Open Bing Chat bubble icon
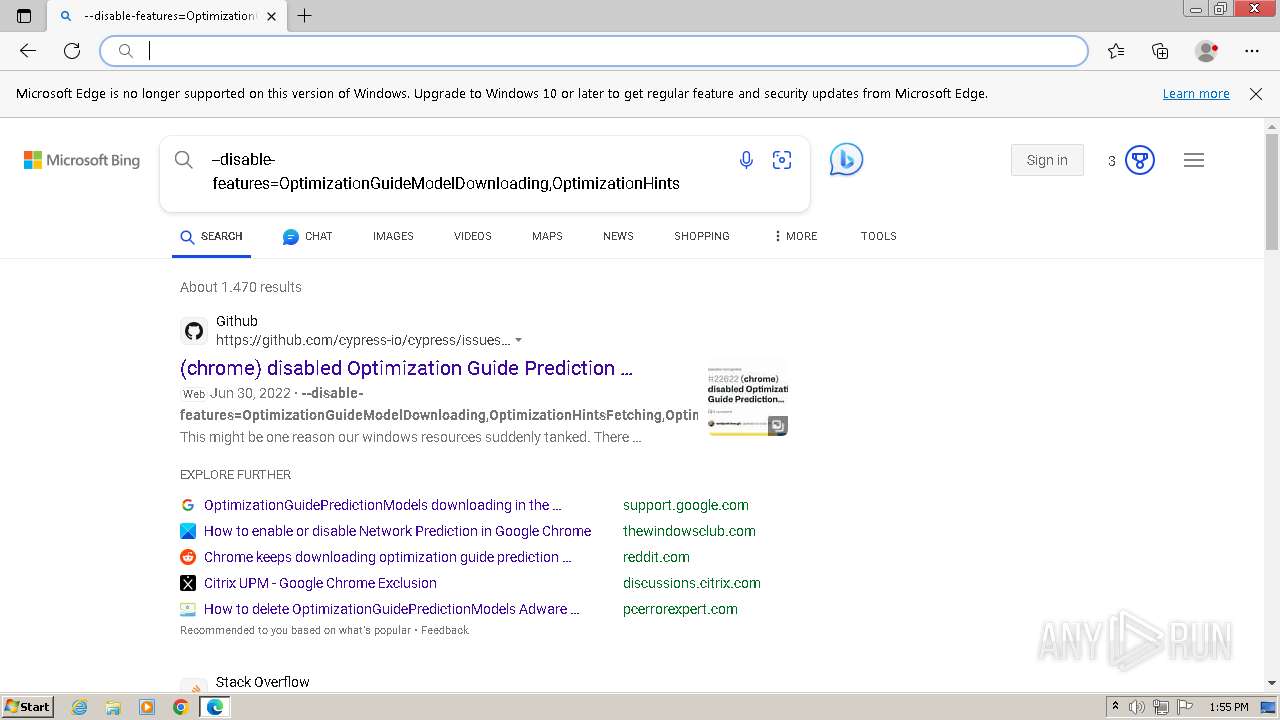1280x720 pixels. [x=846, y=160]
